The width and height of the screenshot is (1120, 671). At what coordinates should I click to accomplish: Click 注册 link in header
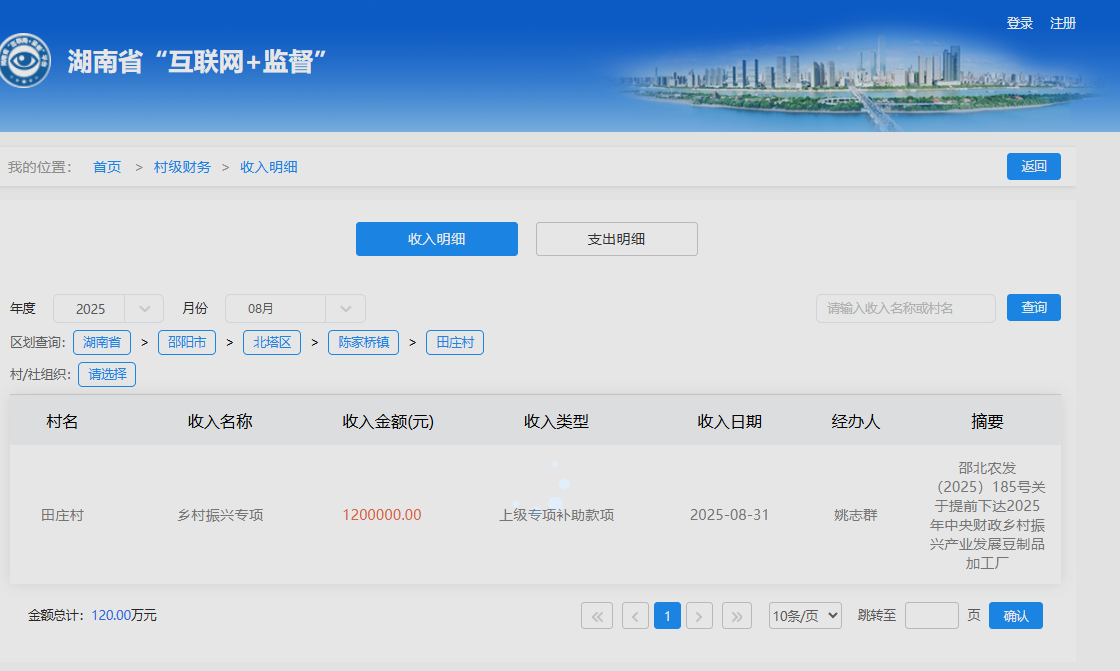click(x=1063, y=23)
